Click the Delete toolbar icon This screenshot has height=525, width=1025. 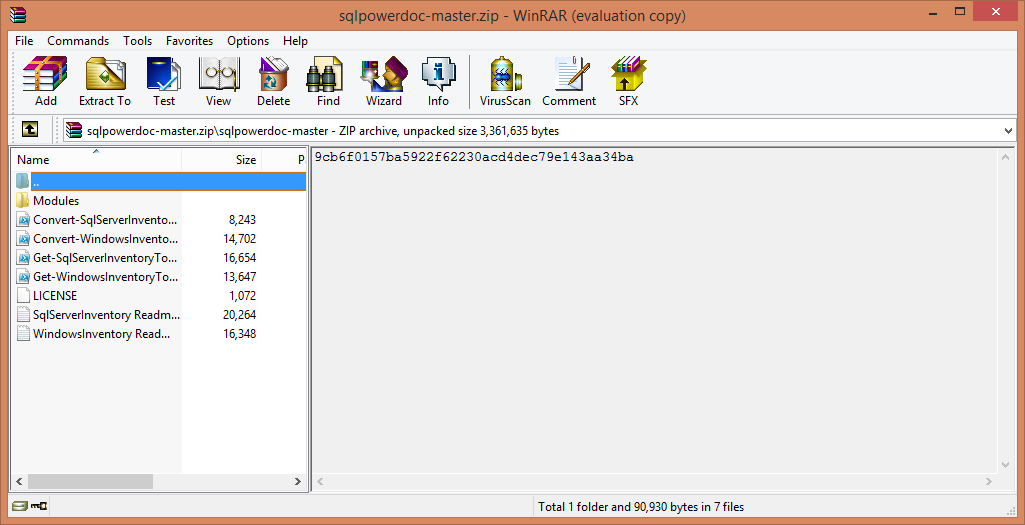273,81
